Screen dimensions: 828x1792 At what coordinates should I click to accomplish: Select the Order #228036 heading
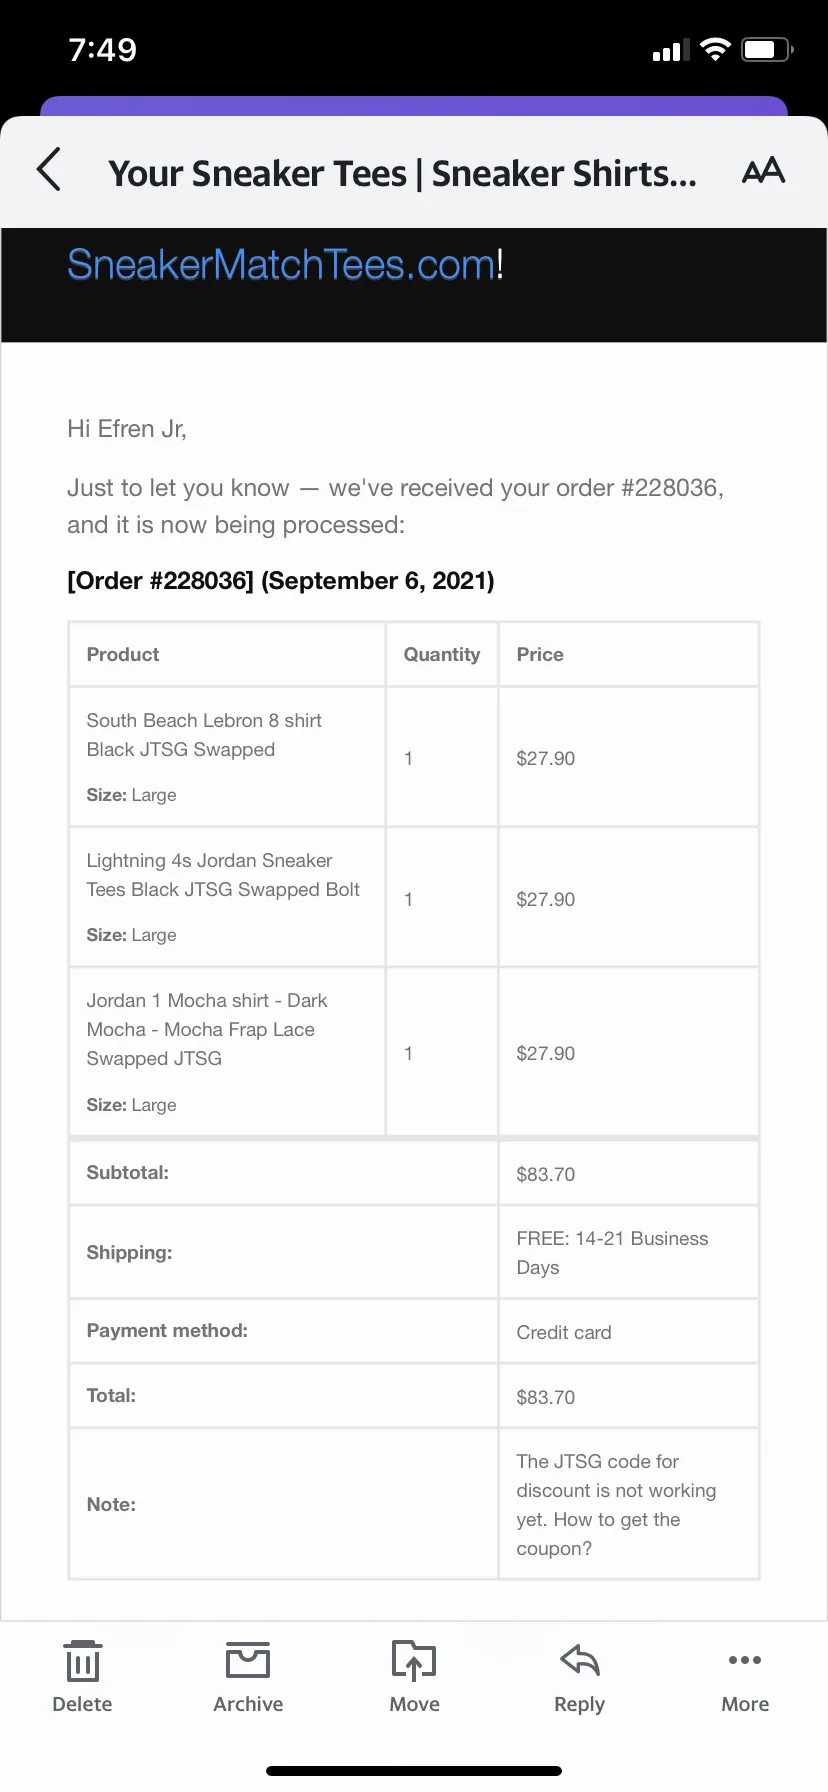280,581
